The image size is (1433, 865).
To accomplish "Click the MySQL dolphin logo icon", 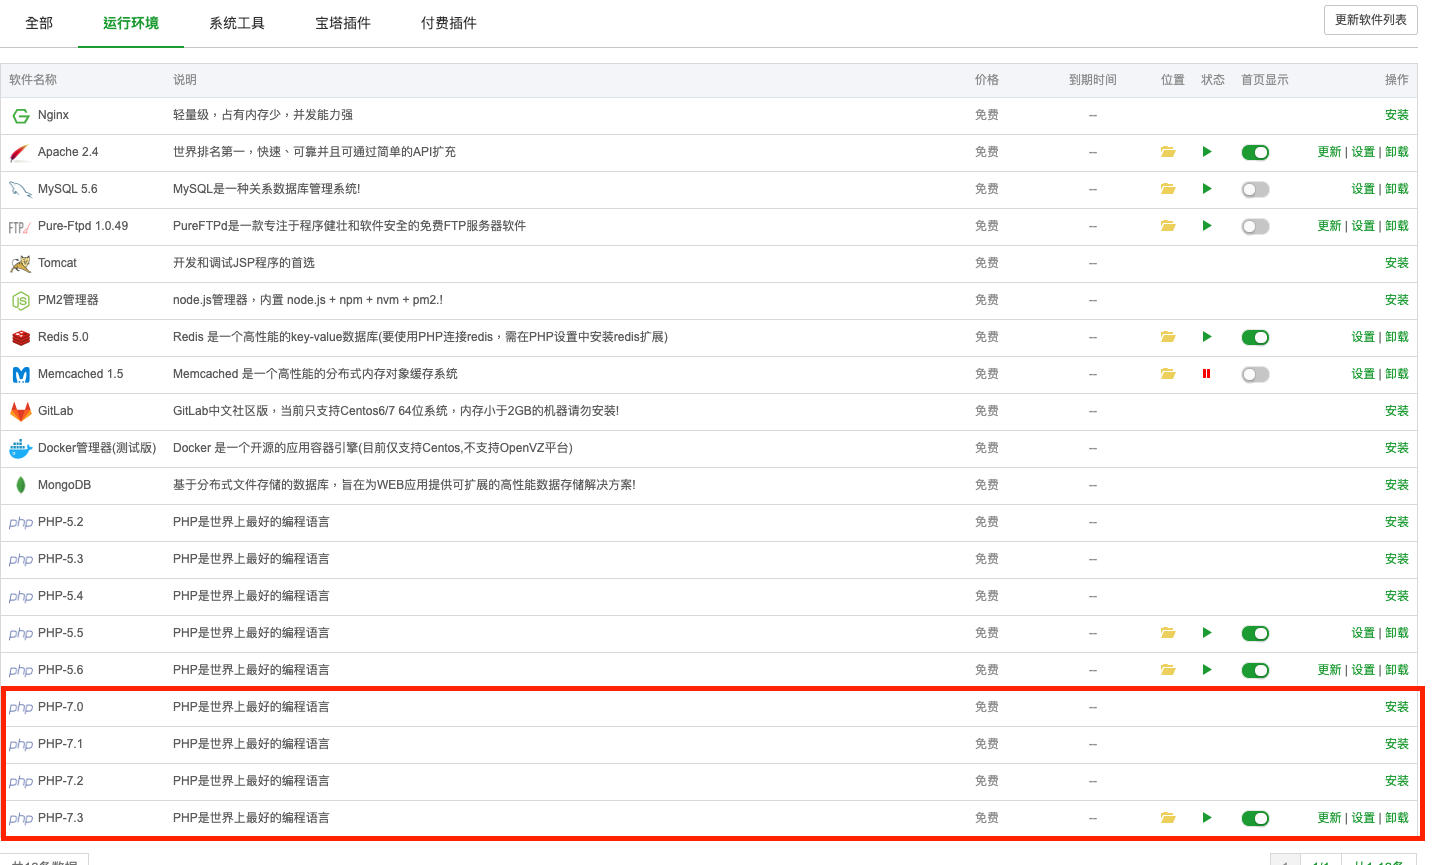I will pyautogui.click(x=20, y=190).
